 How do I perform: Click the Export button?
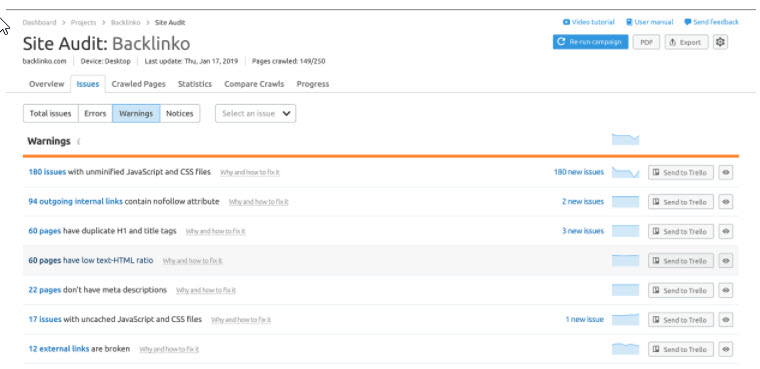(x=686, y=42)
